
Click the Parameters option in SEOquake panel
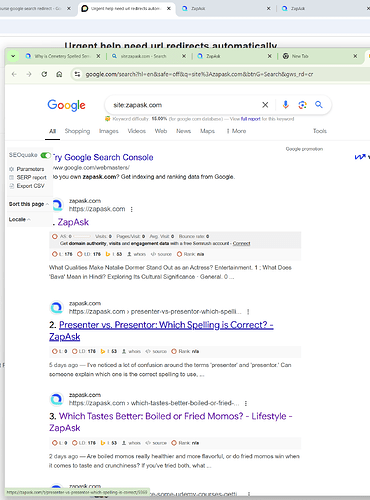30,169
